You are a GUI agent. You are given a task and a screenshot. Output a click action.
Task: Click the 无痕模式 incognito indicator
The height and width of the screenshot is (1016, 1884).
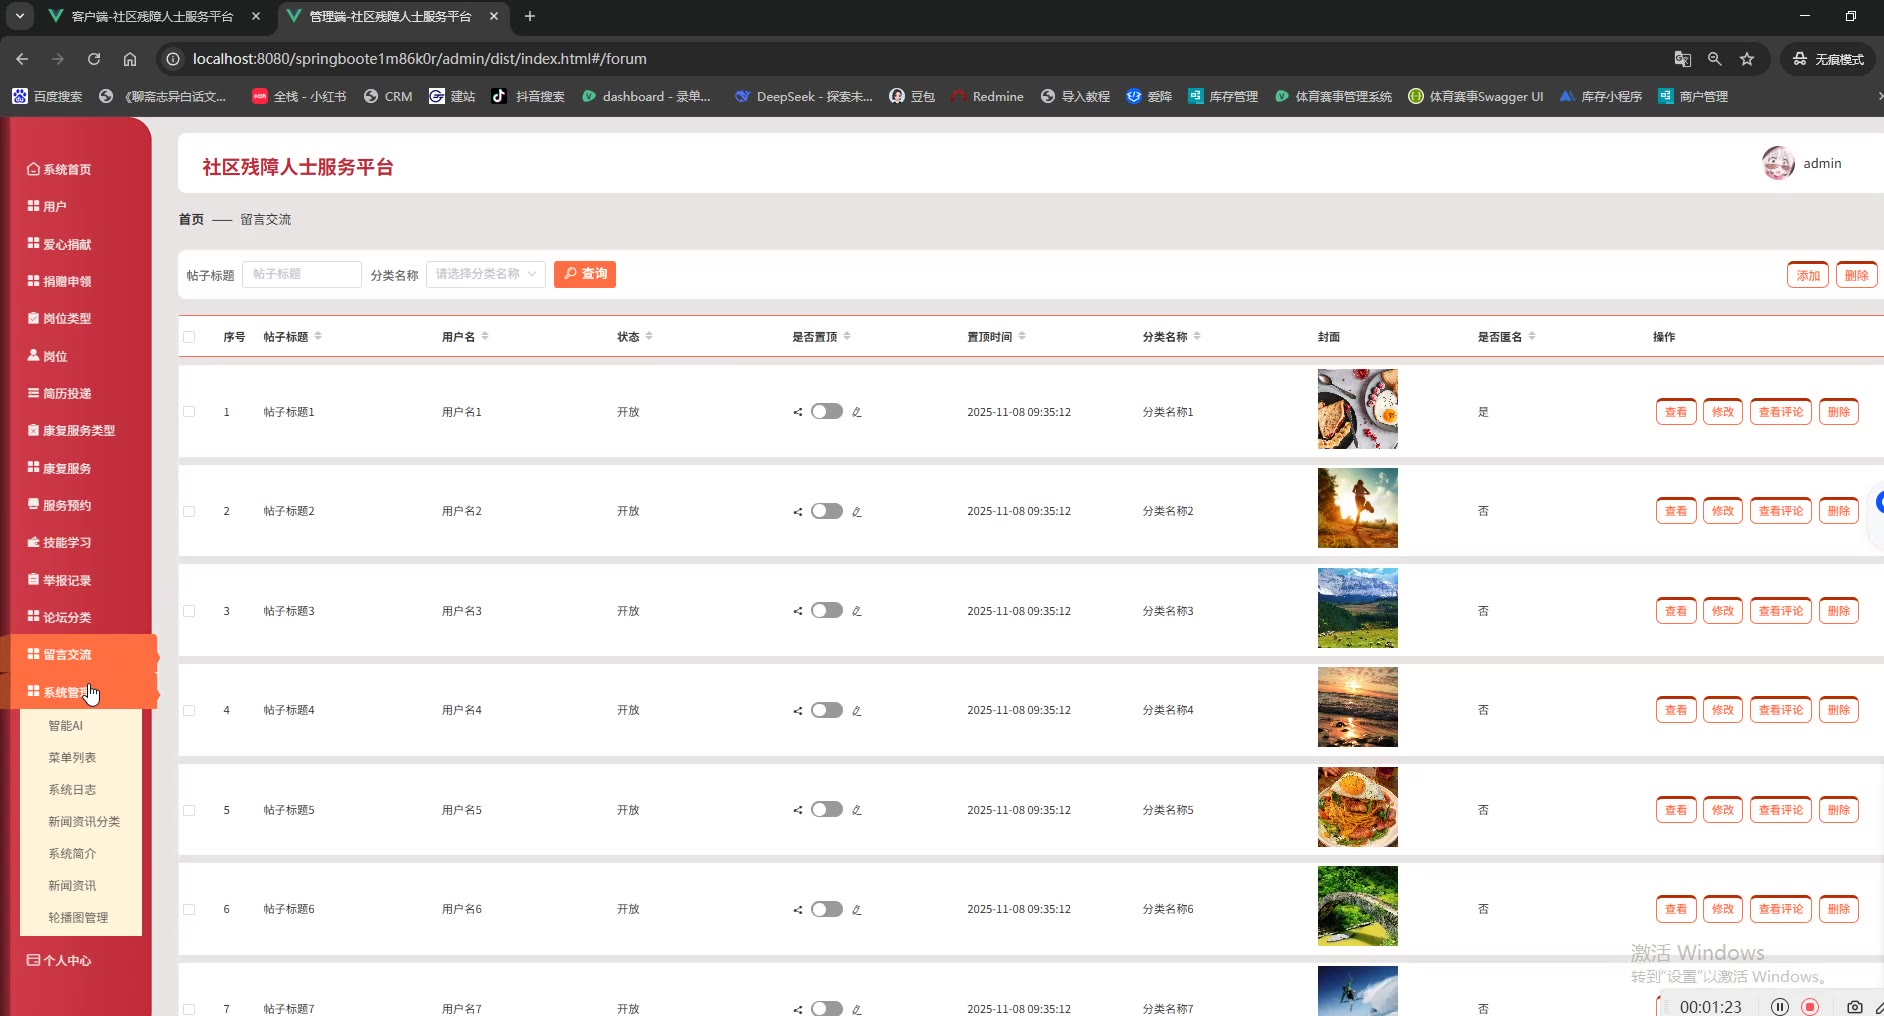[x=1828, y=59]
